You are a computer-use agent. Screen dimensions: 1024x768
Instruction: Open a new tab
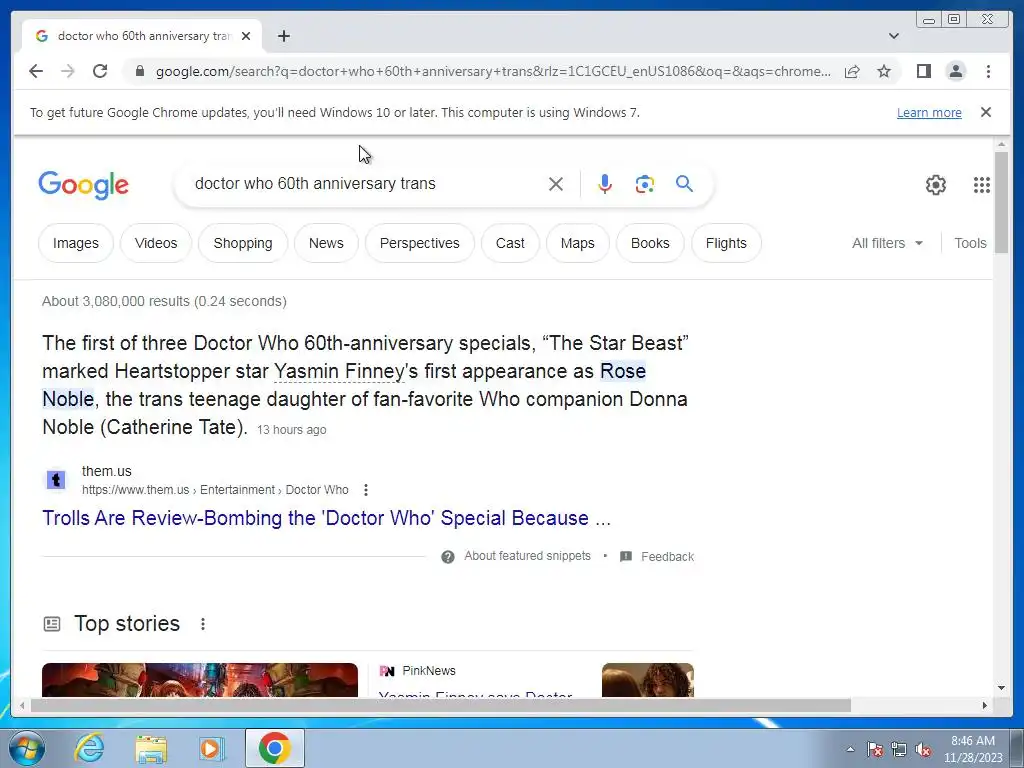283,36
